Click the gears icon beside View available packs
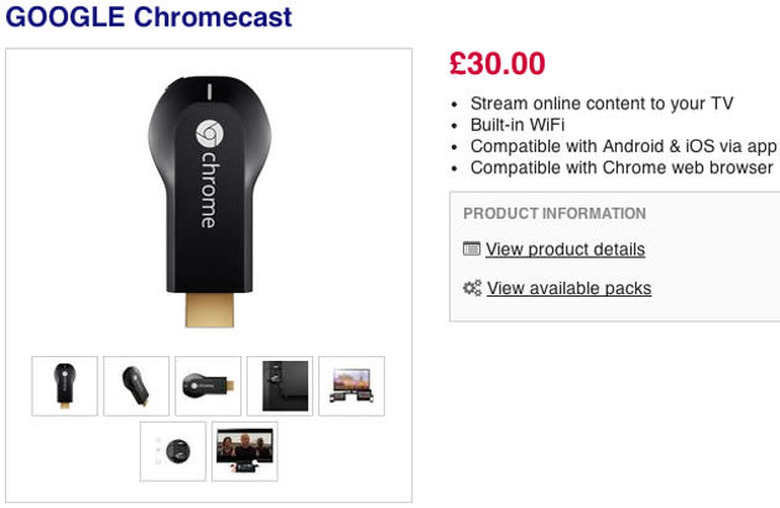780x508 pixels. (472, 288)
